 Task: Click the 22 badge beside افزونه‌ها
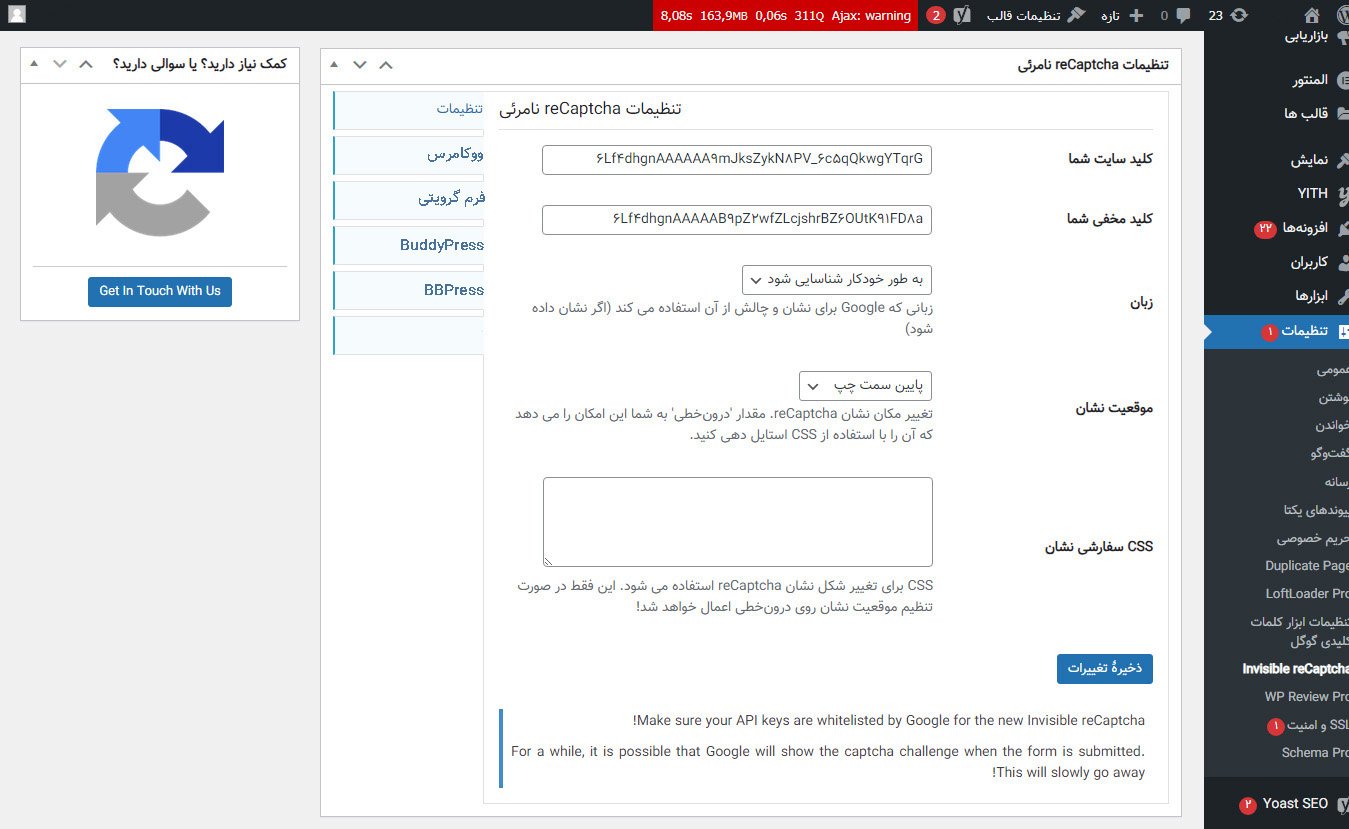coord(1265,229)
